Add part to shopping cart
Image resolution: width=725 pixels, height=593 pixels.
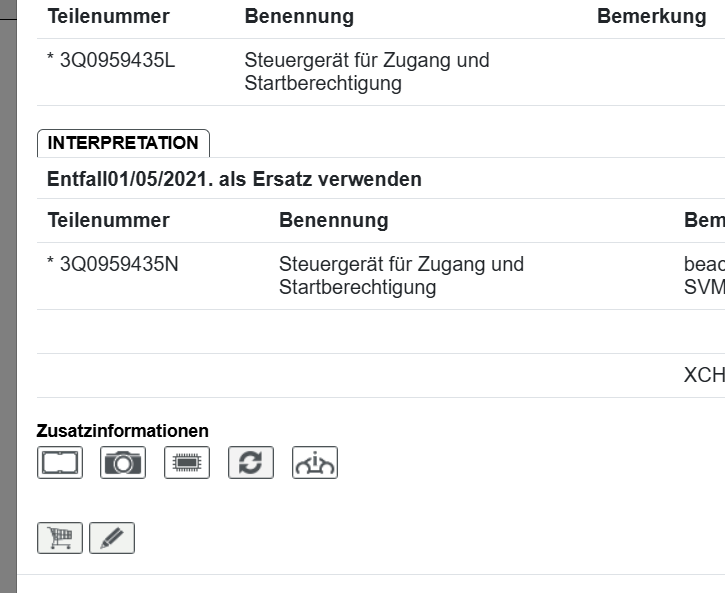point(60,538)
